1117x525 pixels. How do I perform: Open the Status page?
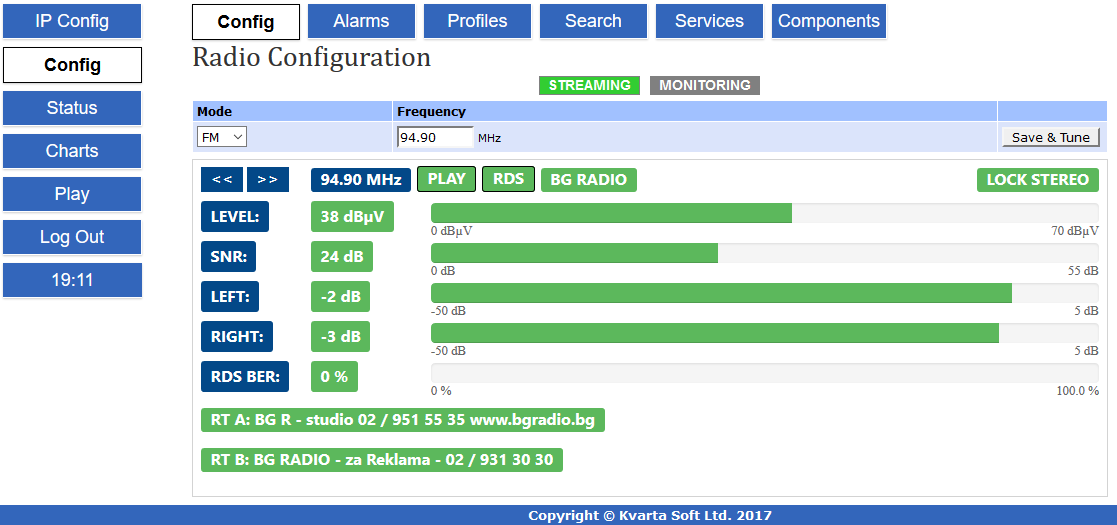(x=72, y=108)
